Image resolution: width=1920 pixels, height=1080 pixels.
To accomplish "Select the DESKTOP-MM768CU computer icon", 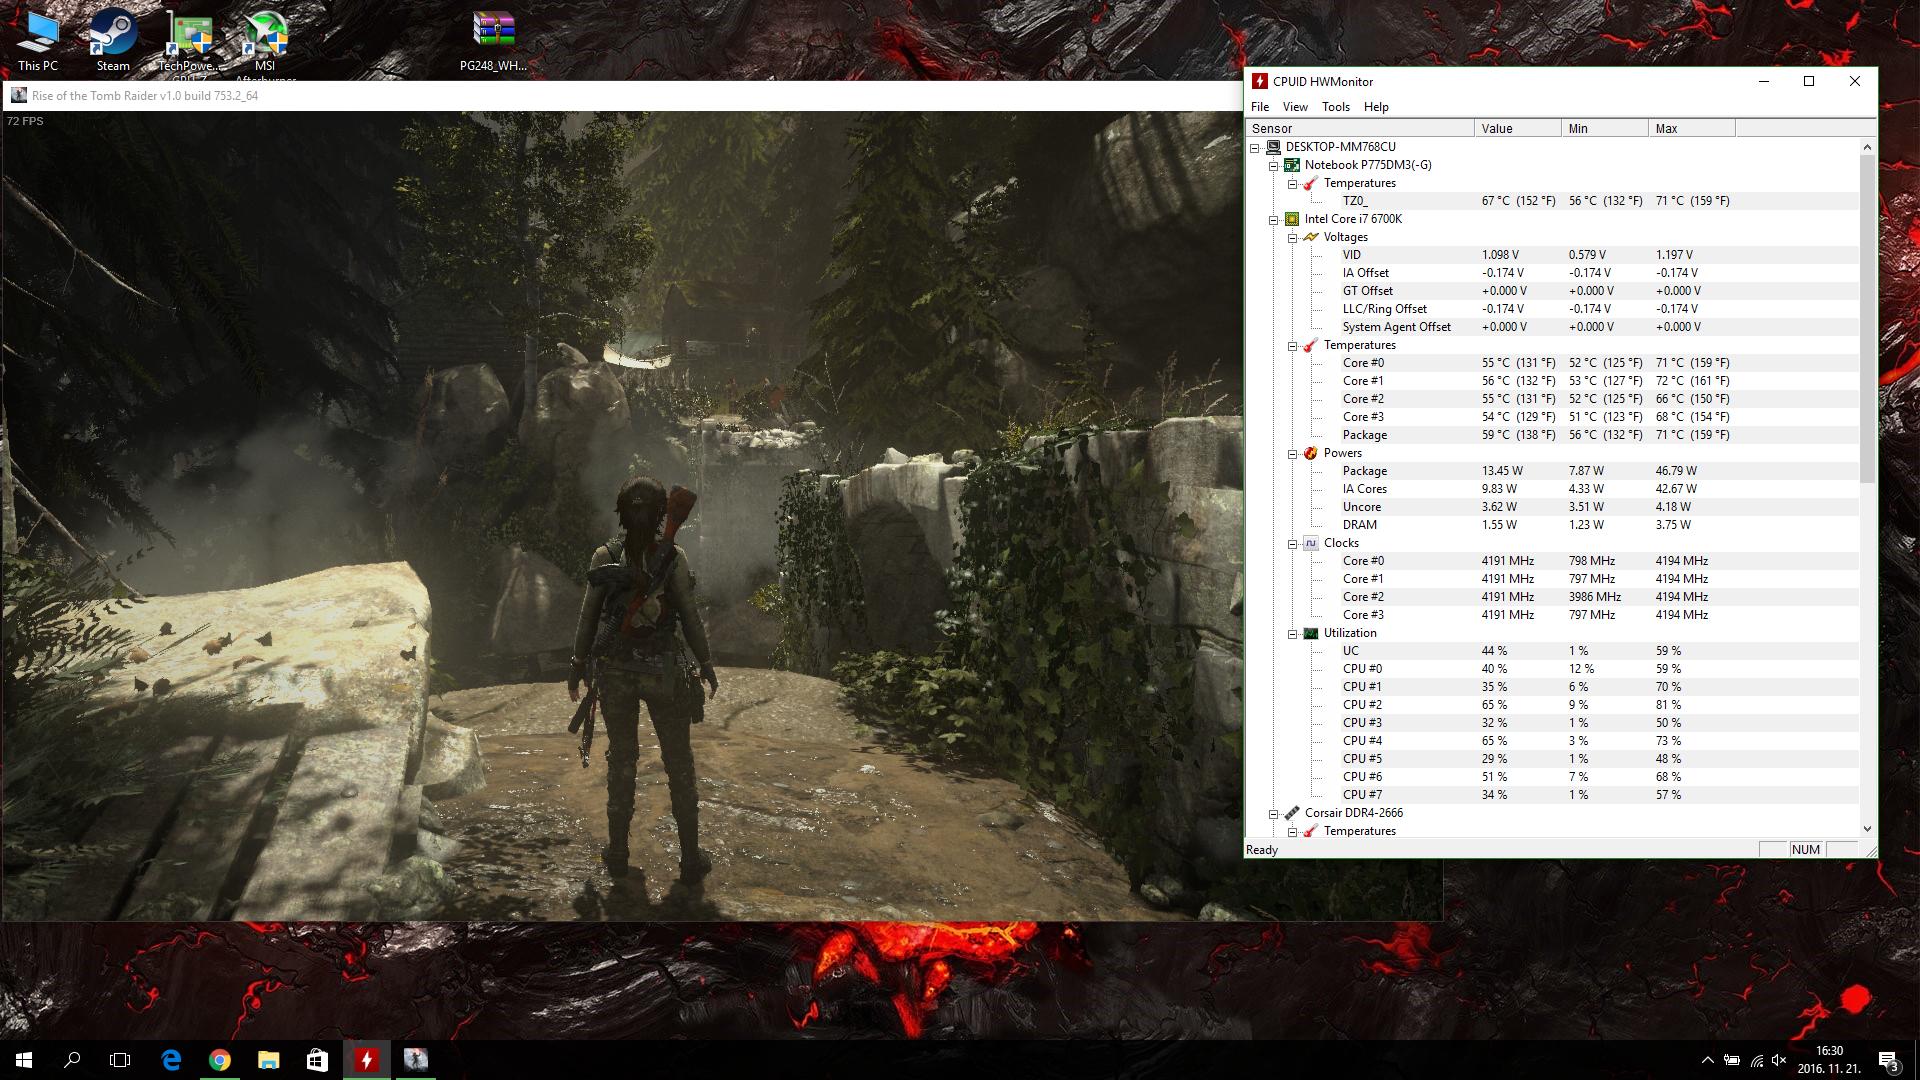I will 1273,147.
